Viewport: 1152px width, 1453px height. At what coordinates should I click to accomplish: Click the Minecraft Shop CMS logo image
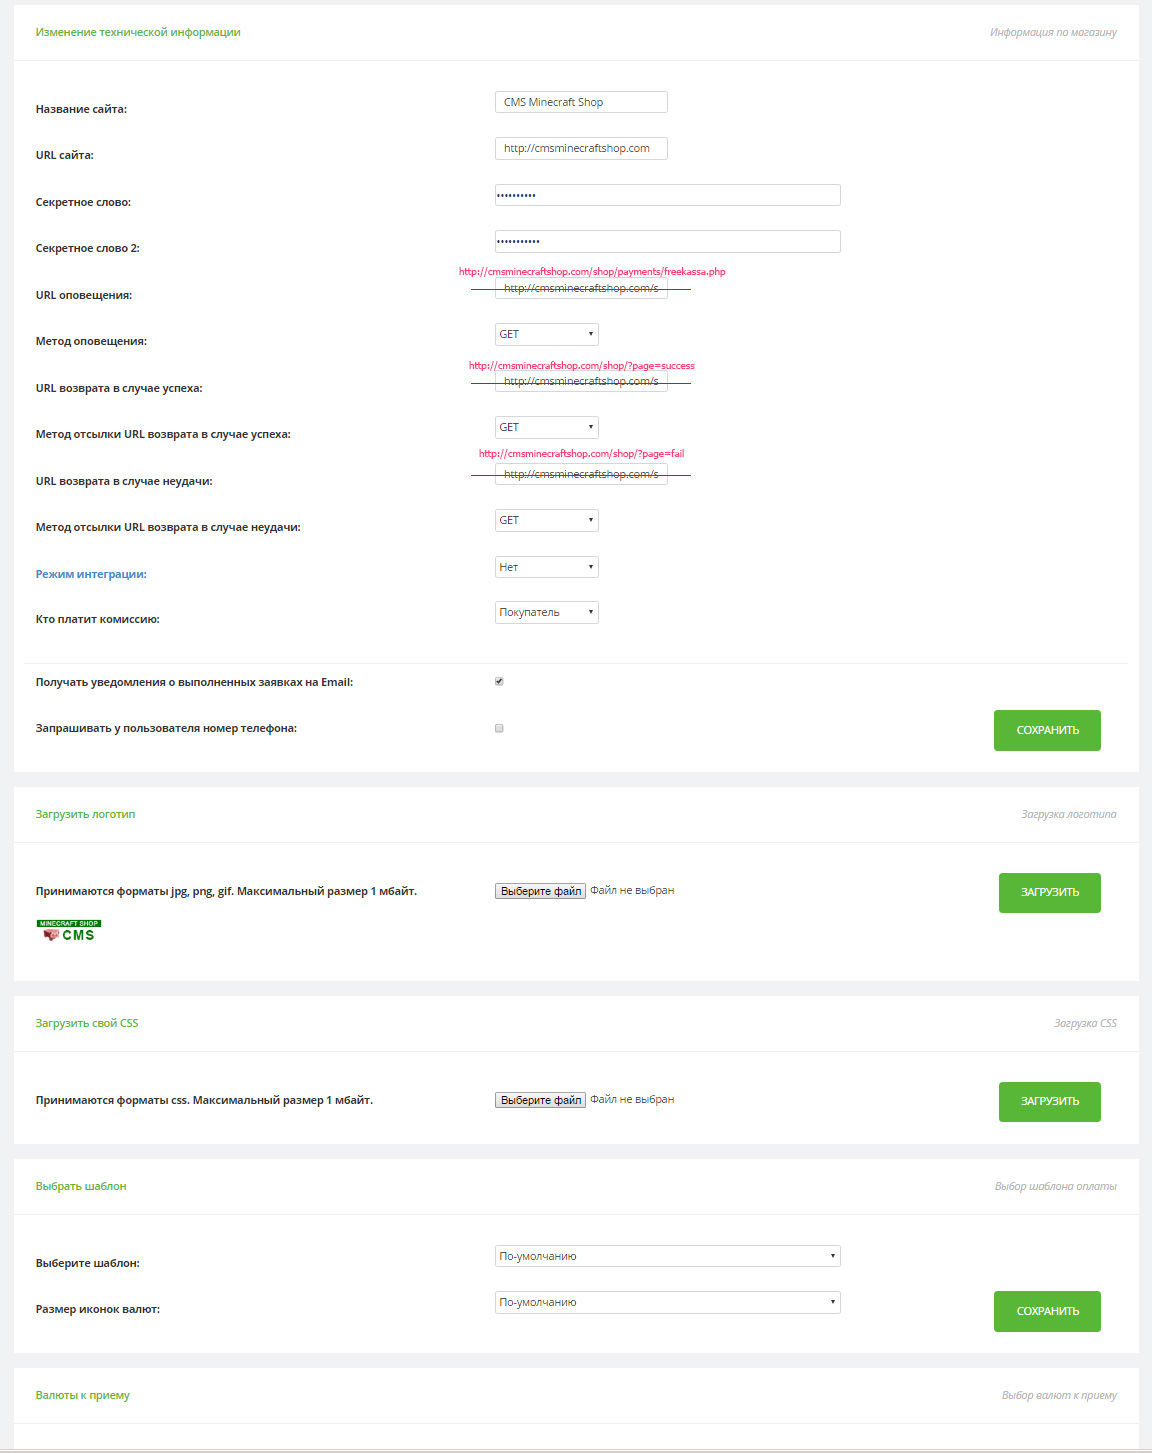69,931
